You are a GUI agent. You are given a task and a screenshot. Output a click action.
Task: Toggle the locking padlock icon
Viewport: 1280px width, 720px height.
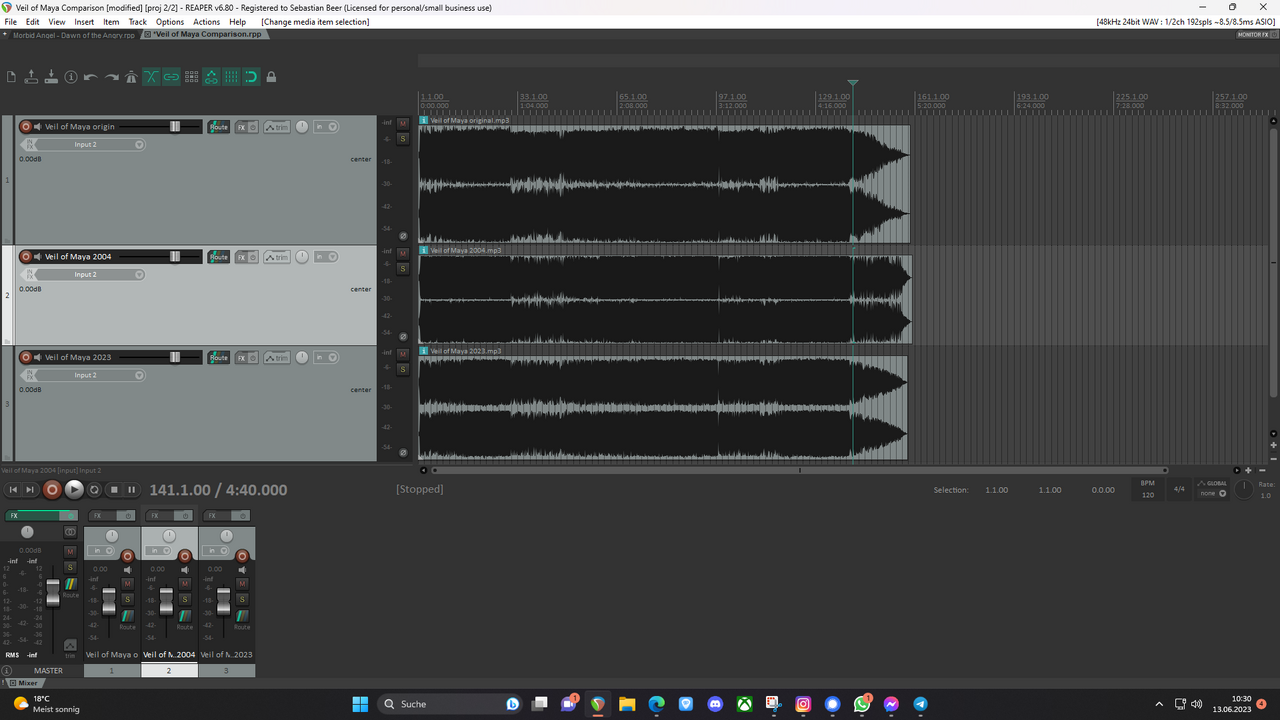pyautogui.click(x=271, y=77)
